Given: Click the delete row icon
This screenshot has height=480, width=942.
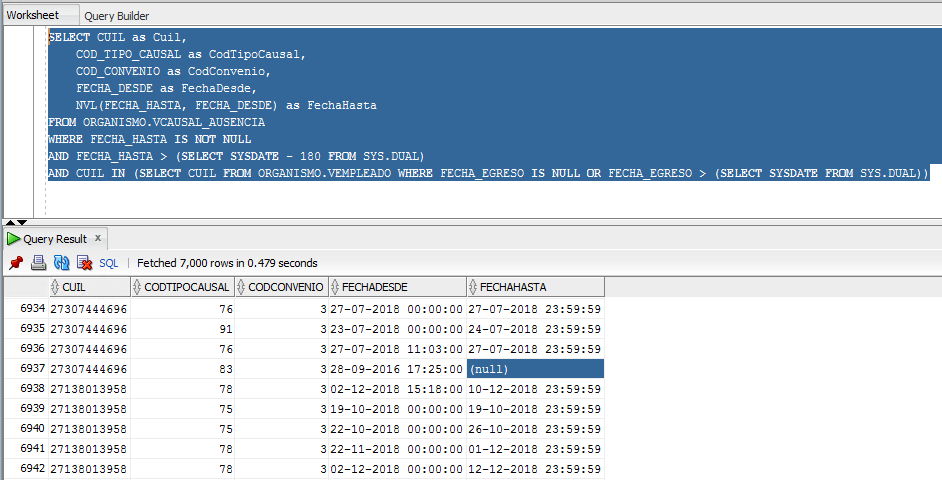Looking at the screenshot, I should (84, 263).
